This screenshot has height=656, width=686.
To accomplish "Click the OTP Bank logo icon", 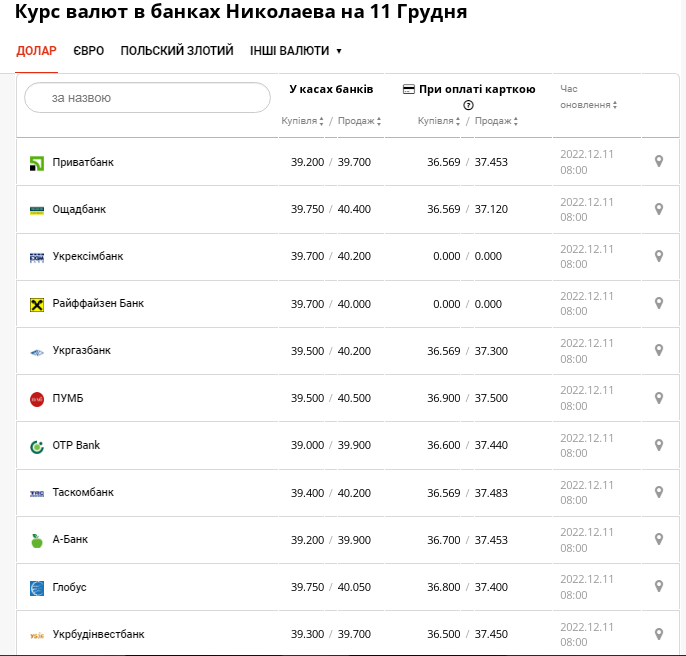I will click(37, 447).
